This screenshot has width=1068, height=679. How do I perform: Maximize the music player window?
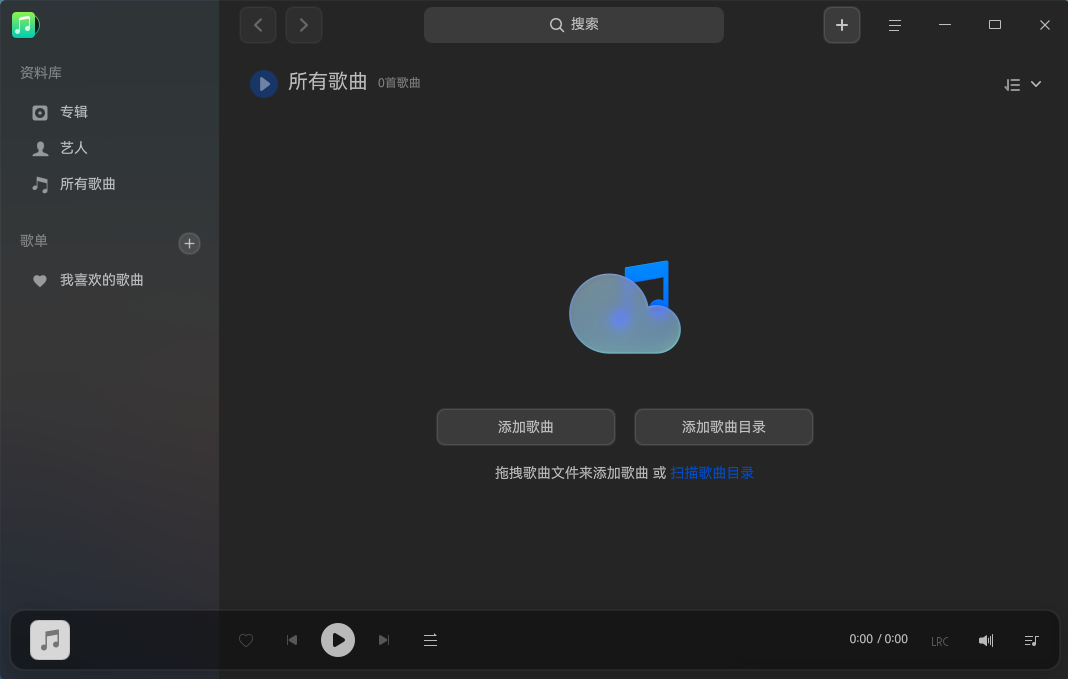995,25
